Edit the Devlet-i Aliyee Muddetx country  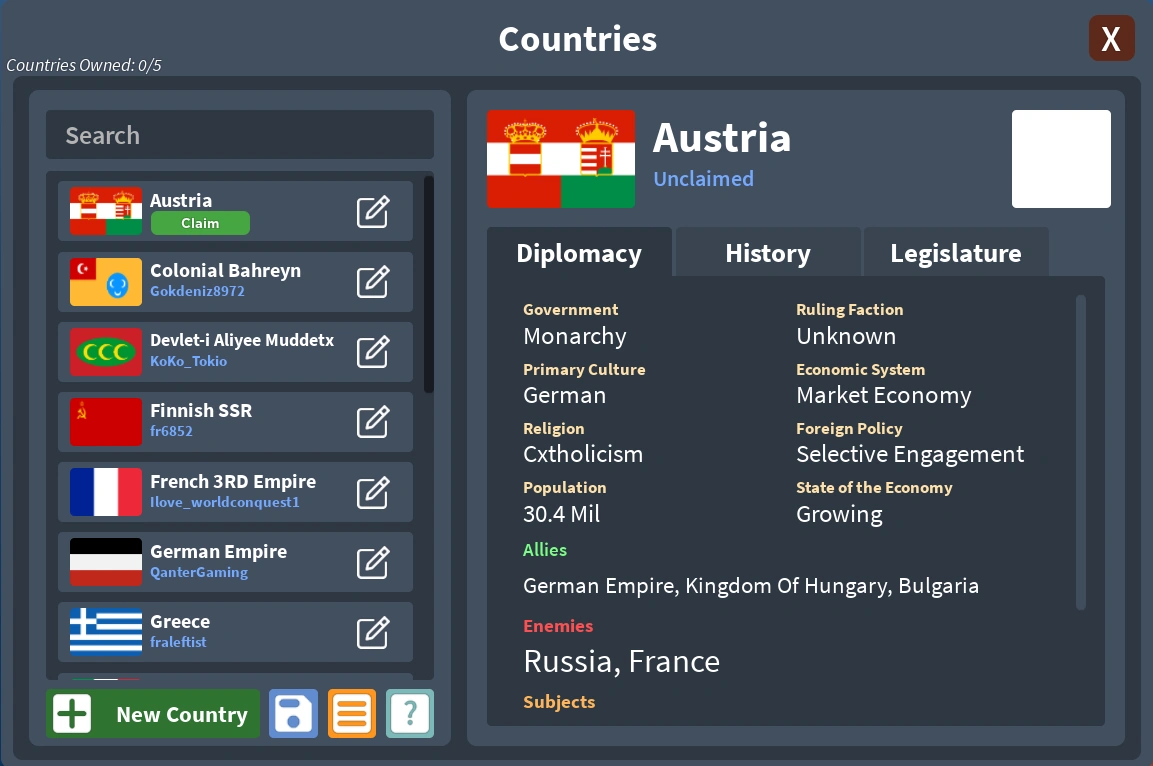click(x=373, y=351)
